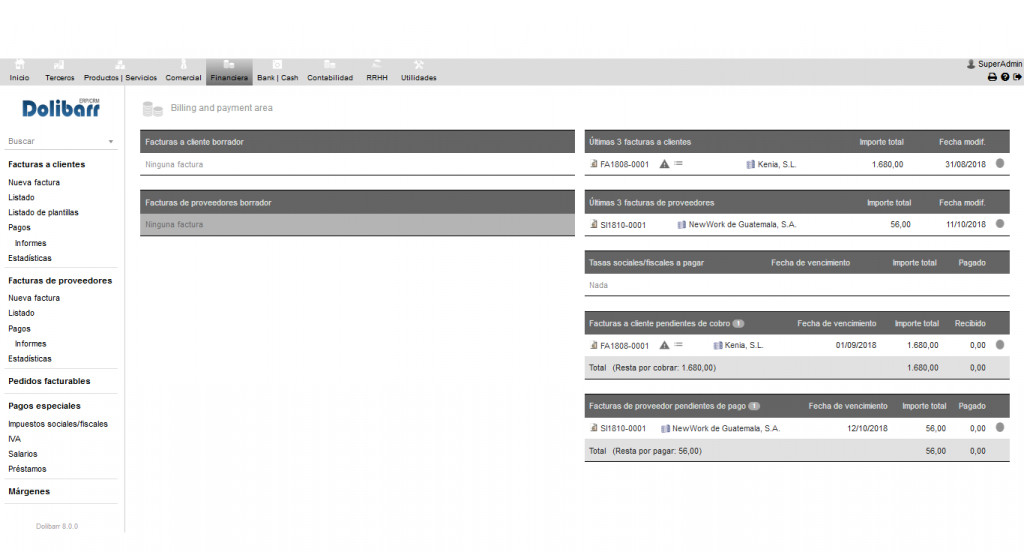This screenshot has height=552, width=1024.
Task: Open Pagos under Facturas de proveedores
Action: click(x=20, y=329)
